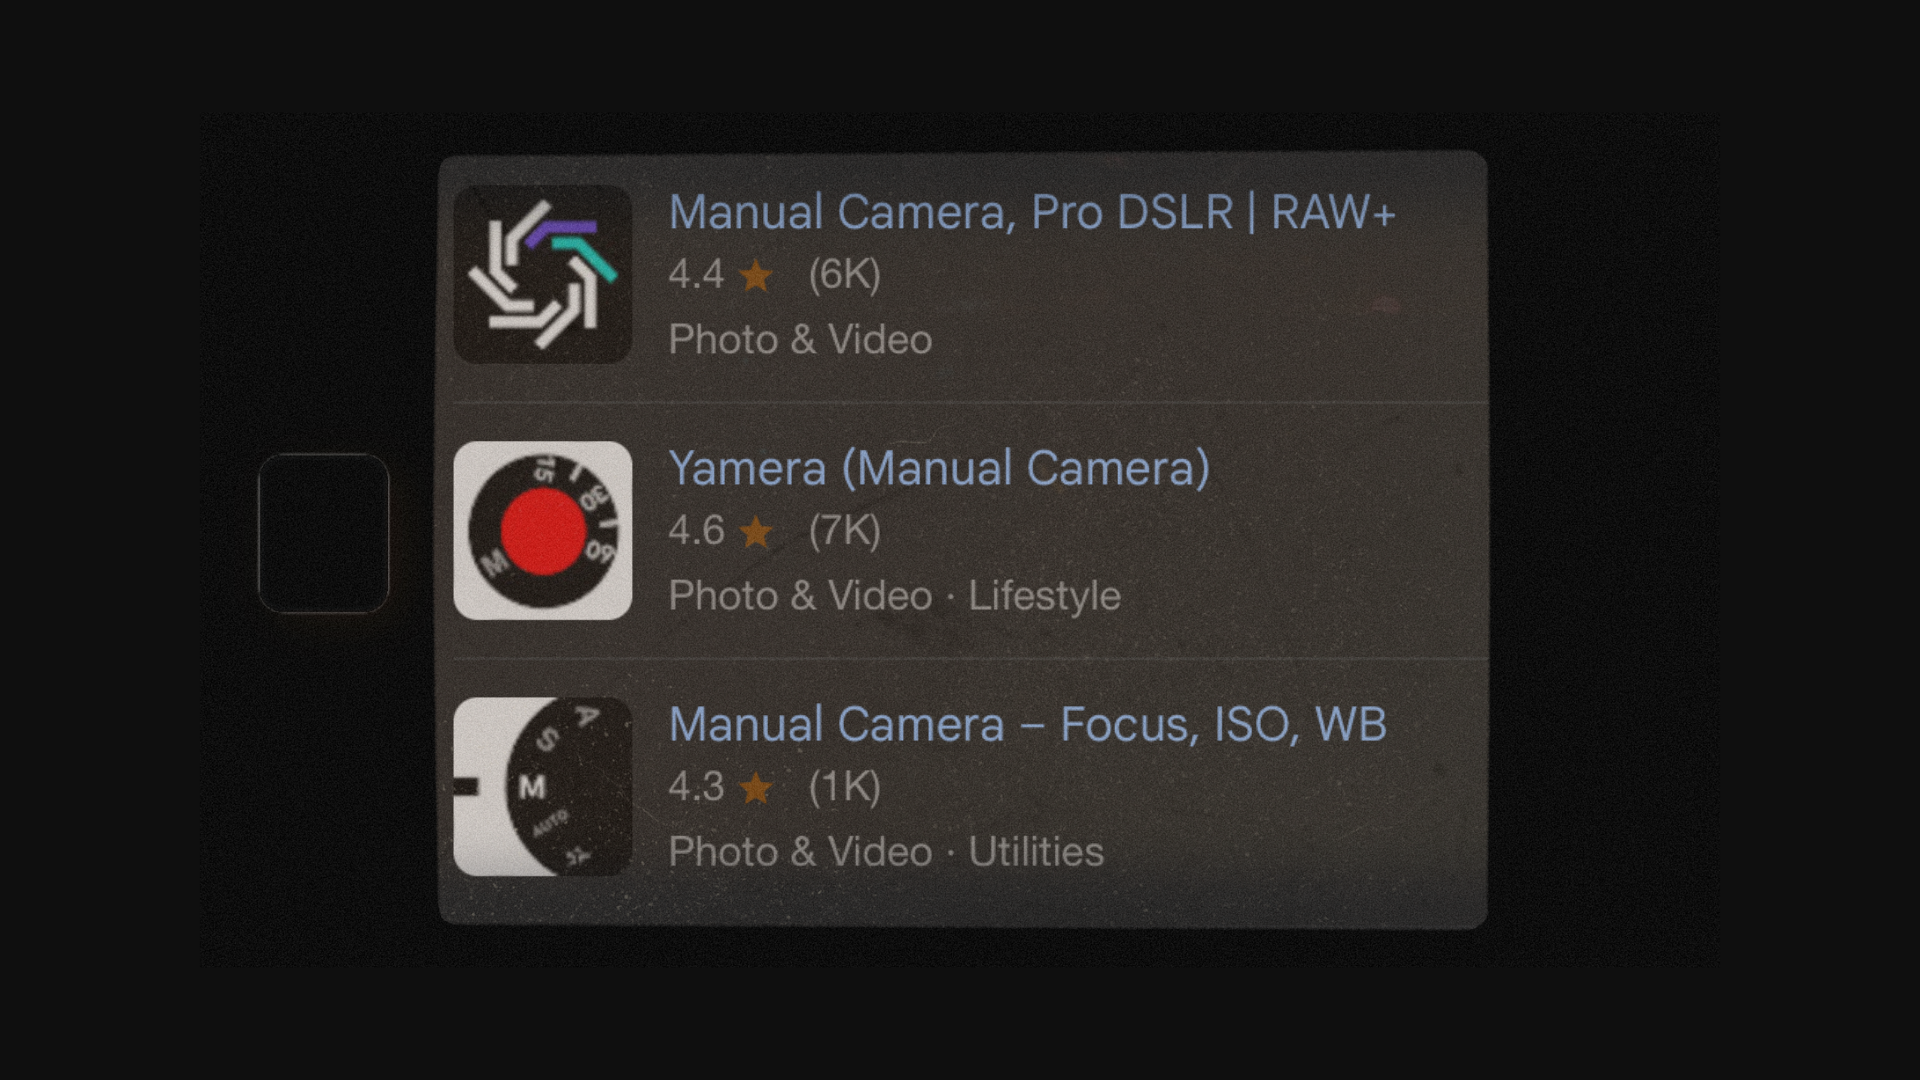Click the (6K) review count
Viewport: 1920px width, 1080px height.
(x=844, y=275)
